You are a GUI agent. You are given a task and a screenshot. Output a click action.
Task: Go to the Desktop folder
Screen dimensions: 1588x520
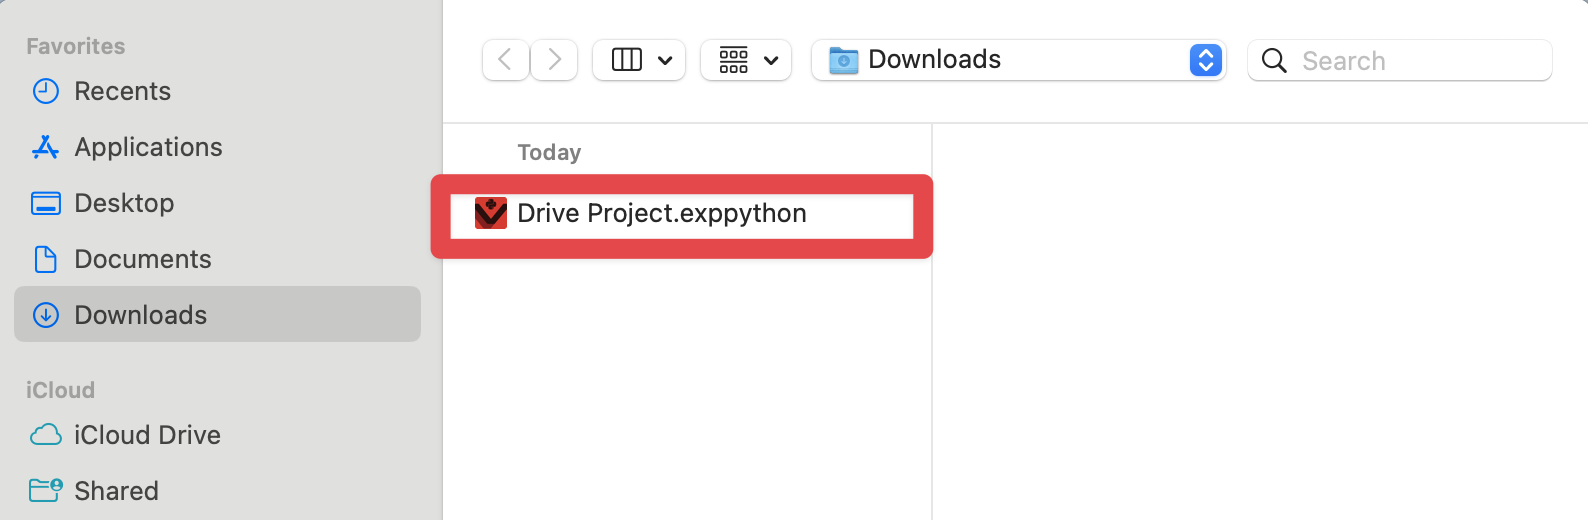click(x=124, y=203)
